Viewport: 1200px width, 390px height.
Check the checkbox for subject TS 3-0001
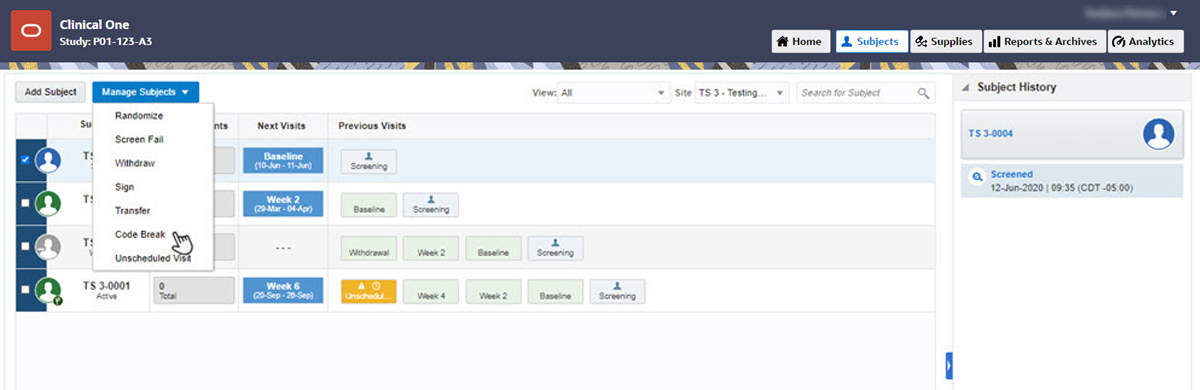25,289
